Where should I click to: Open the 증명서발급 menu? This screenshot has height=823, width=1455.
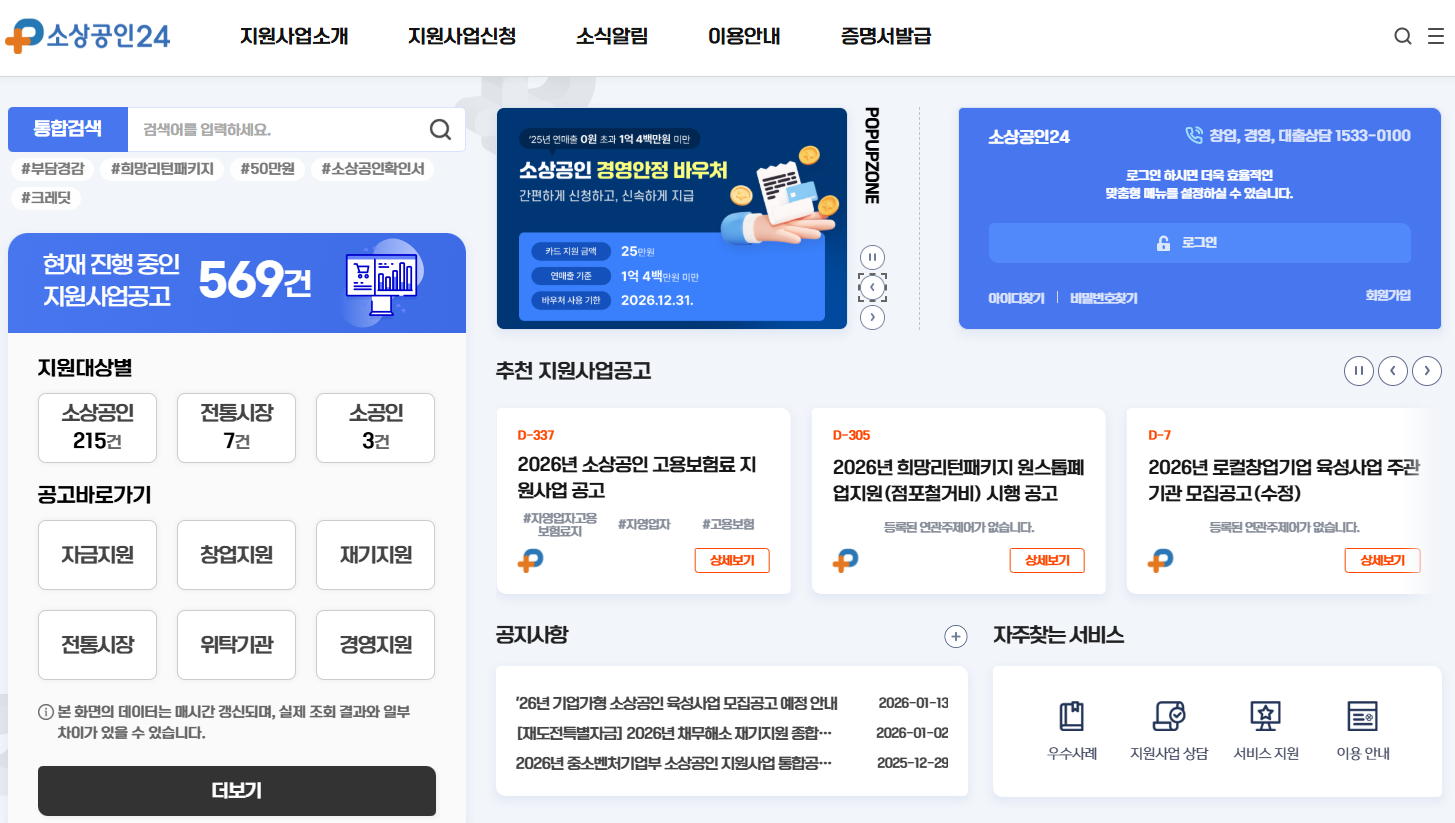884,35
